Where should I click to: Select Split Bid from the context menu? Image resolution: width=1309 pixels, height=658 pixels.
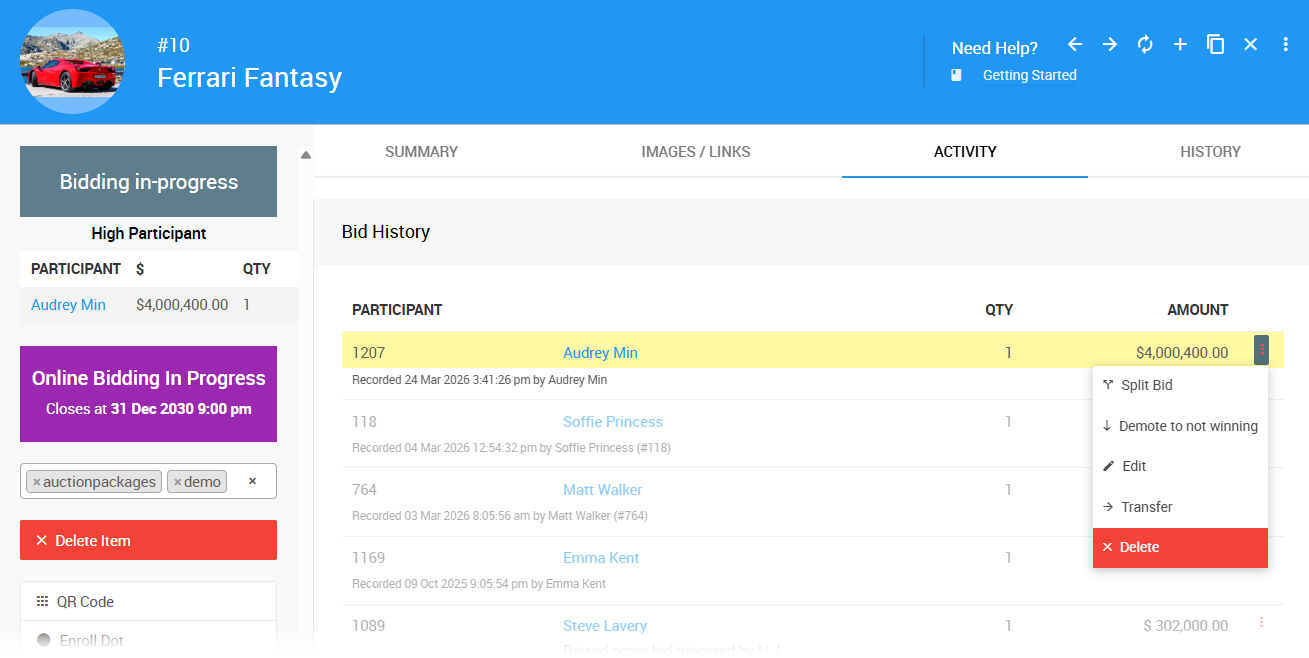1146,385
